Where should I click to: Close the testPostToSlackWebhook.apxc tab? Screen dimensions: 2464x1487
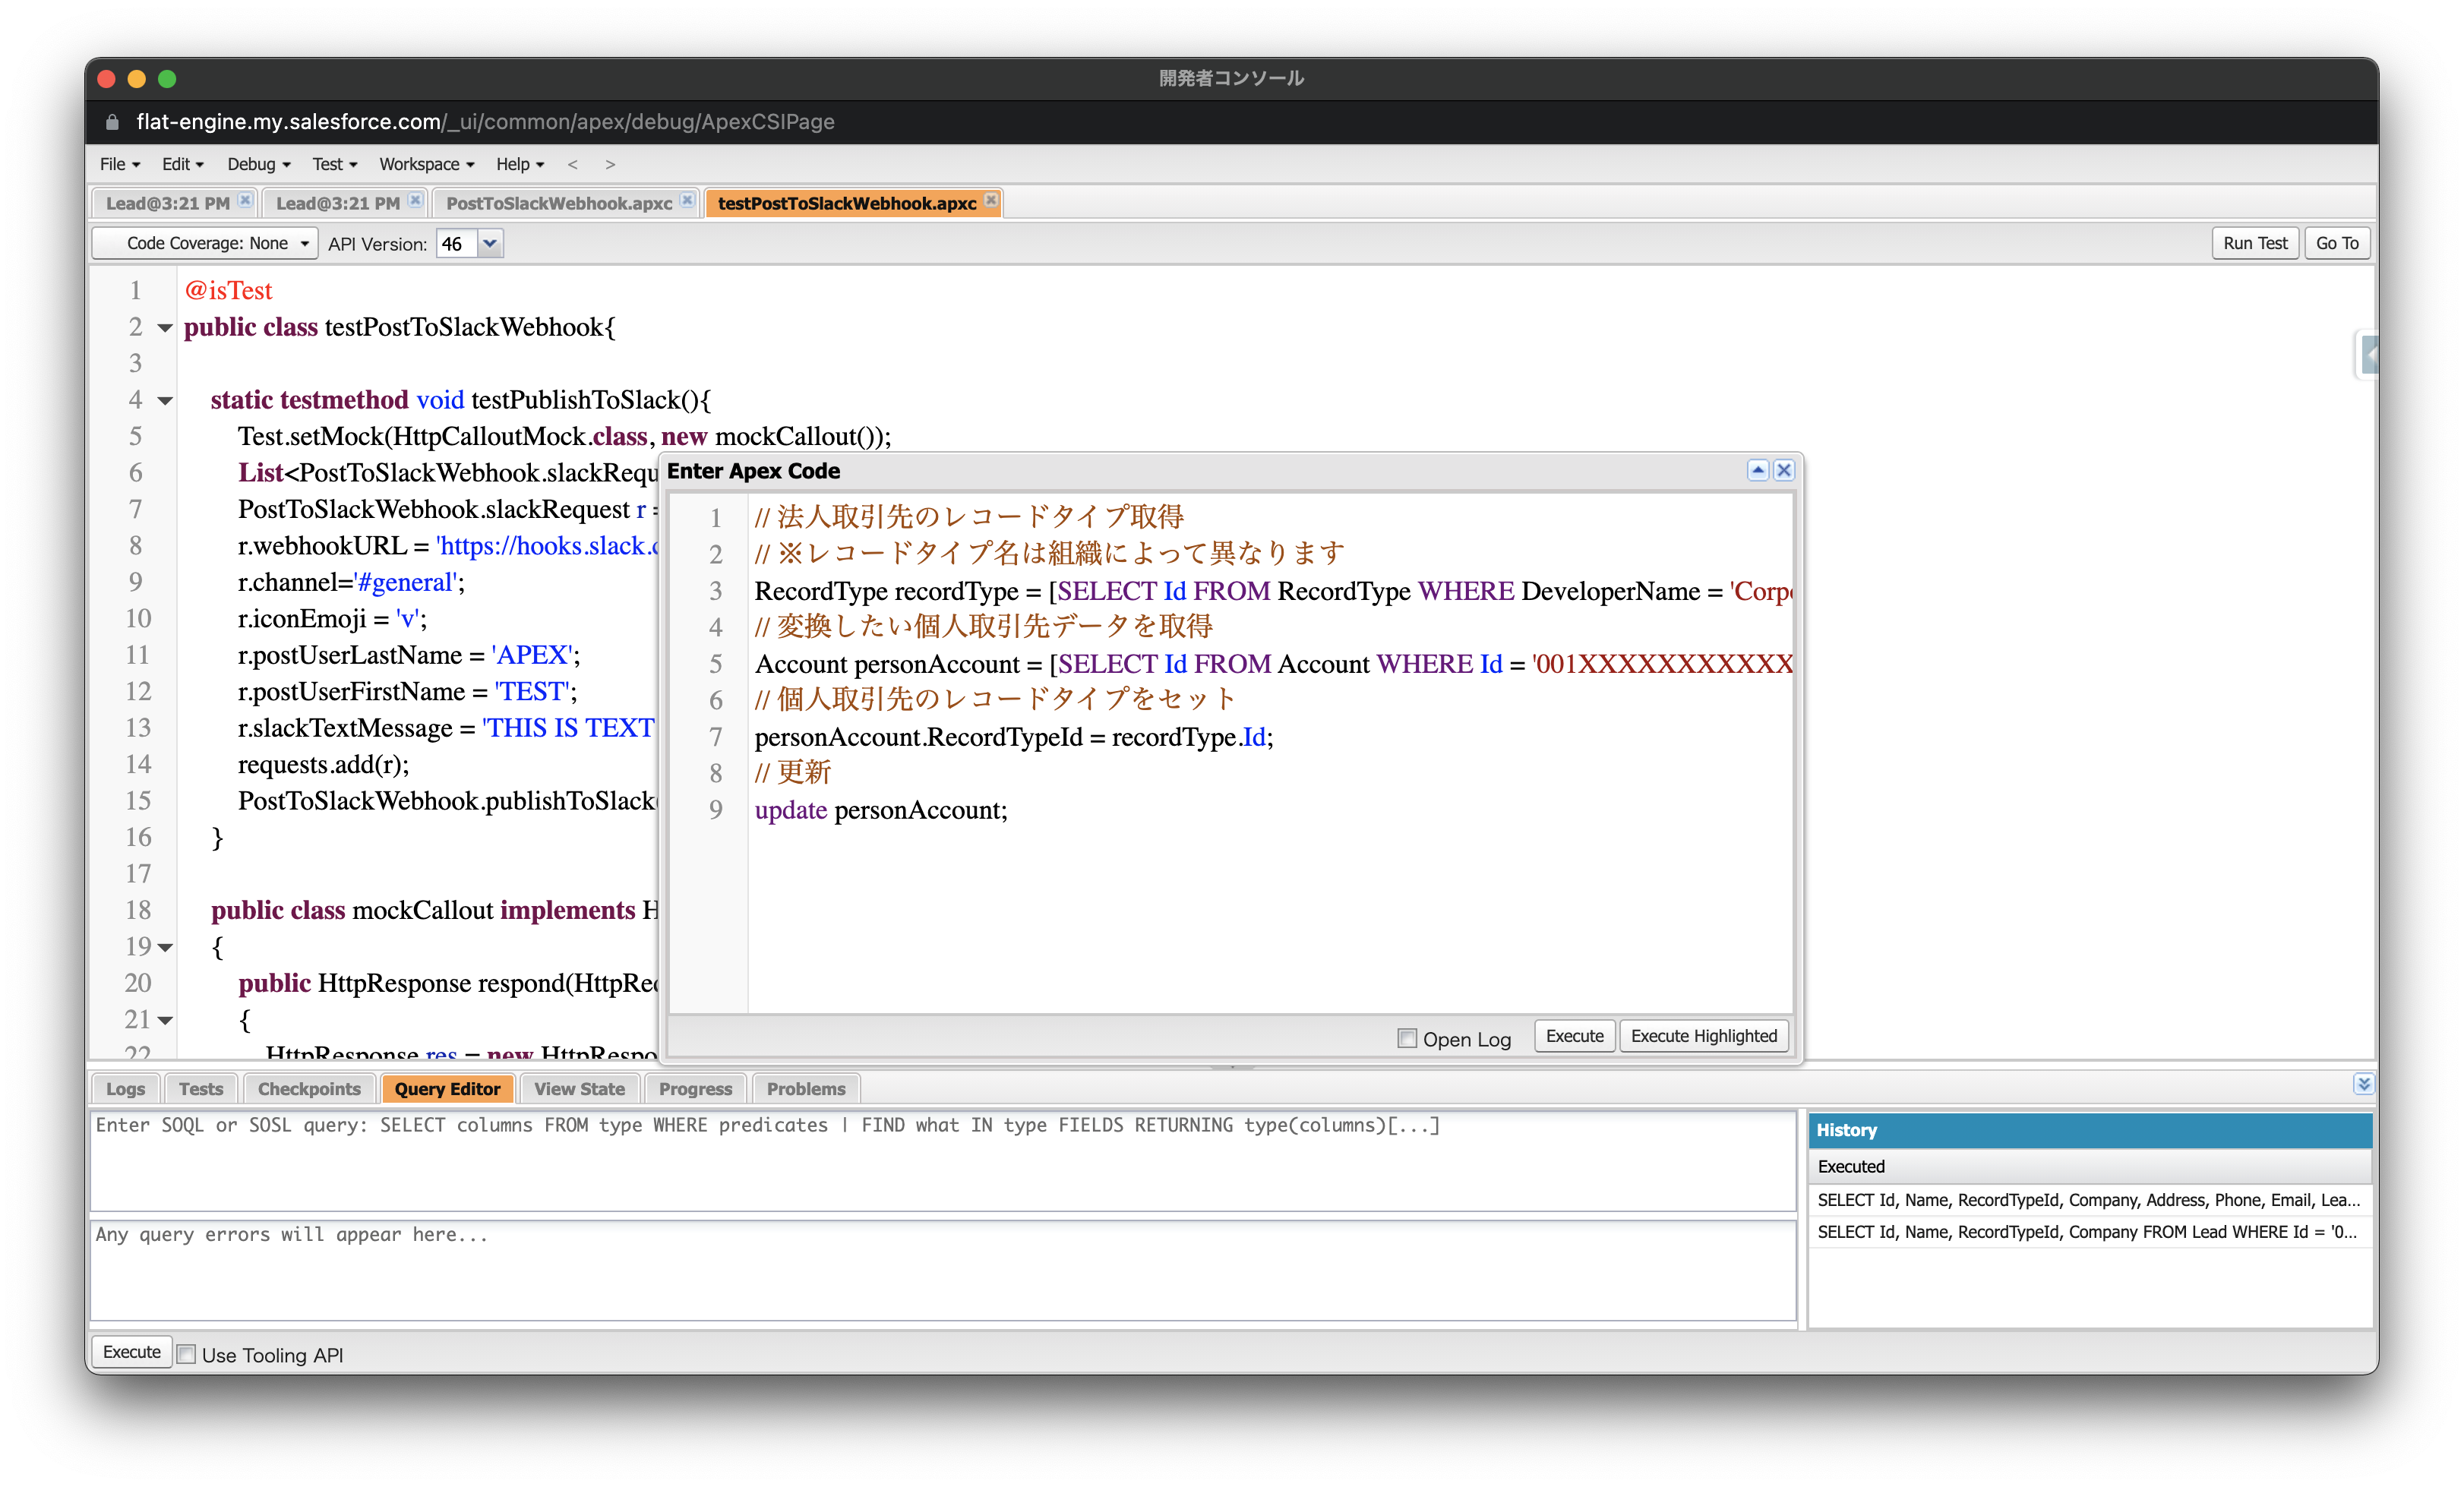(991, 201)
